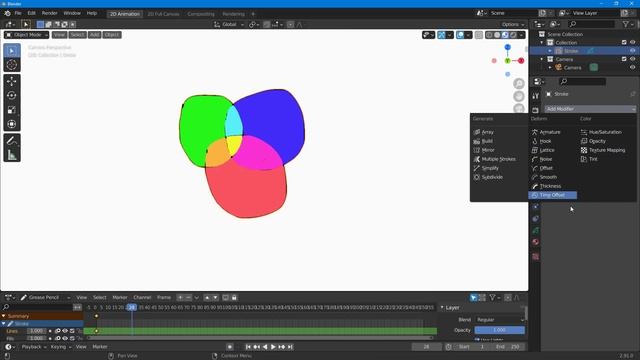Click the pan hand viewport icon
This screenshot has width=640, height=360.
tap(519, 96)
